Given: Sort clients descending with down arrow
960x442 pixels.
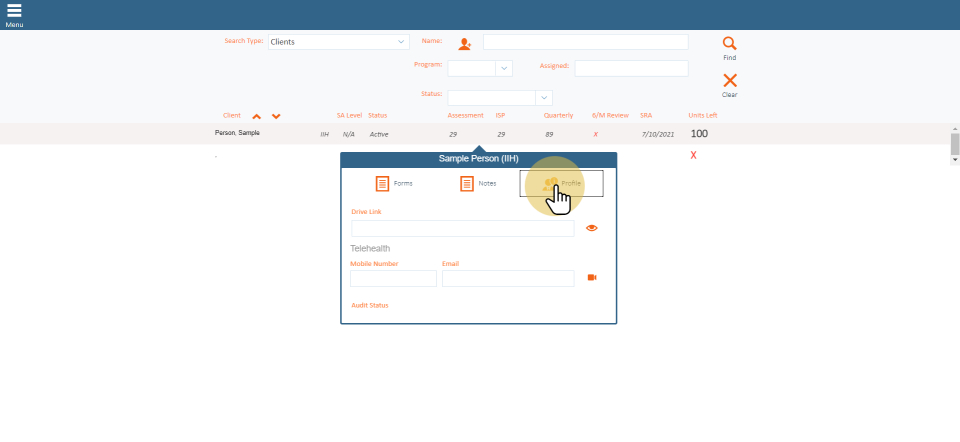Looking at the screenshot, I should pos(276,116).
